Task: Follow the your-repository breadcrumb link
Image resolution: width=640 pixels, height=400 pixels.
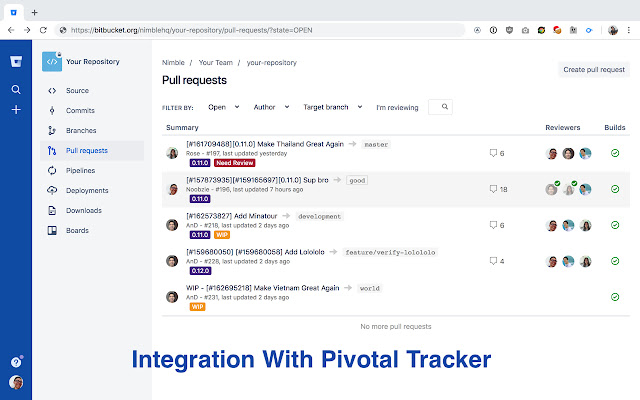Action: [271, 62]
